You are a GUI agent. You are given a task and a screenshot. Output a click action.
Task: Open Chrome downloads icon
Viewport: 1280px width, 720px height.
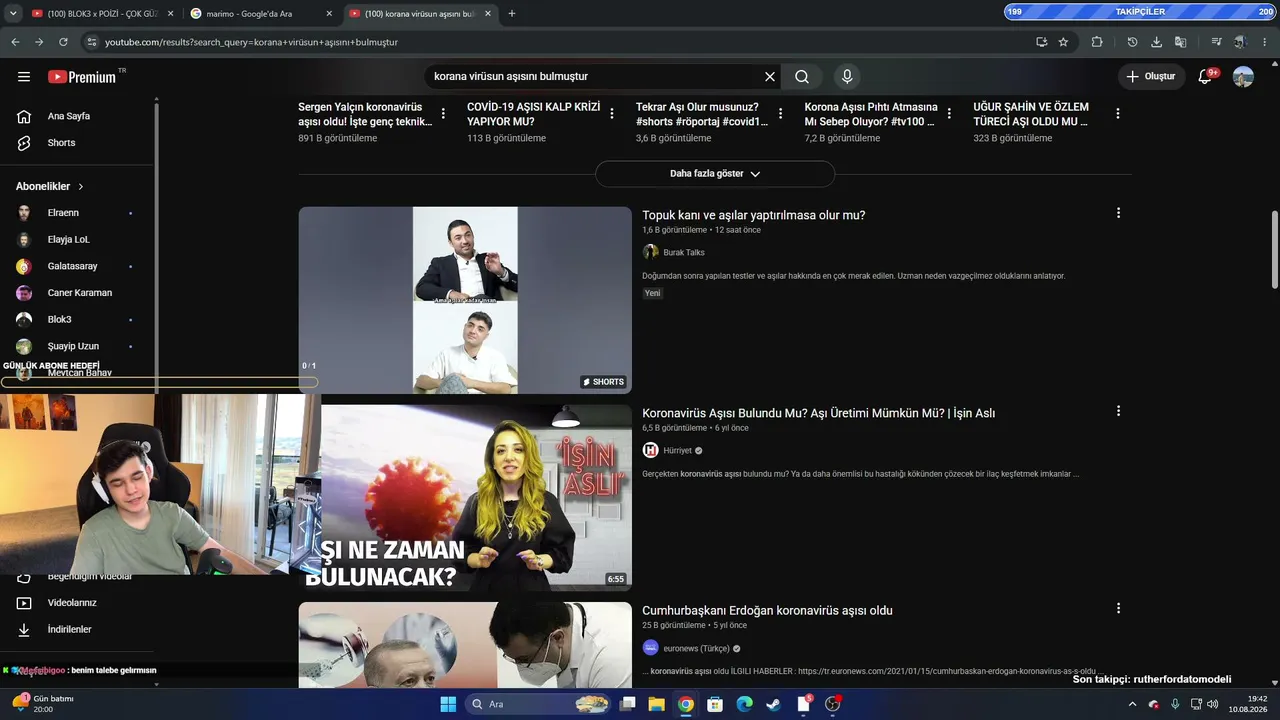pos(1157,42)
